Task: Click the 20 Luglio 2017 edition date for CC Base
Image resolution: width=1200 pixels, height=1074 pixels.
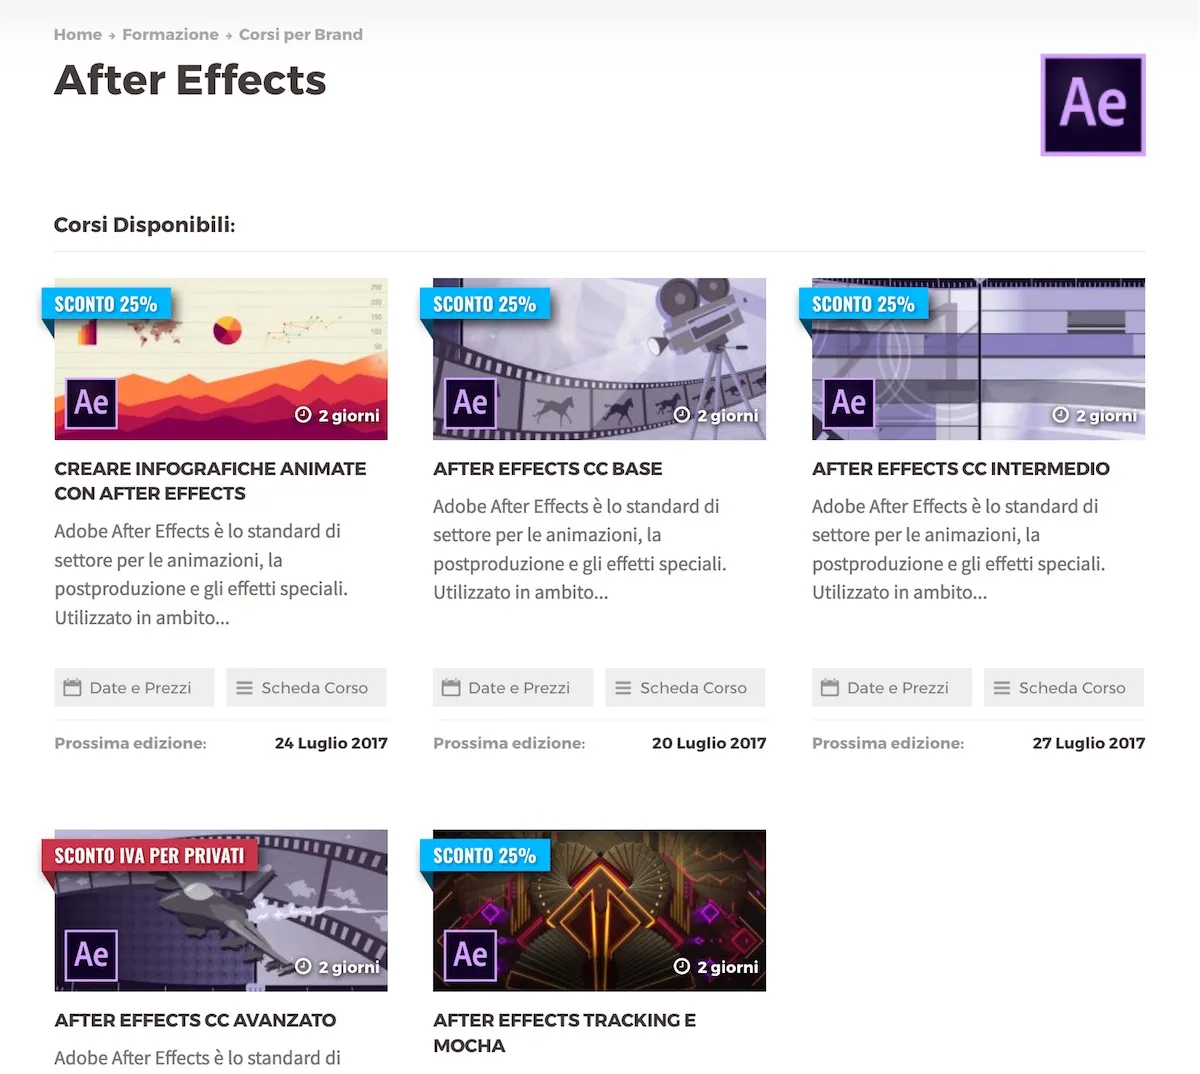Action: pos(709,743)
